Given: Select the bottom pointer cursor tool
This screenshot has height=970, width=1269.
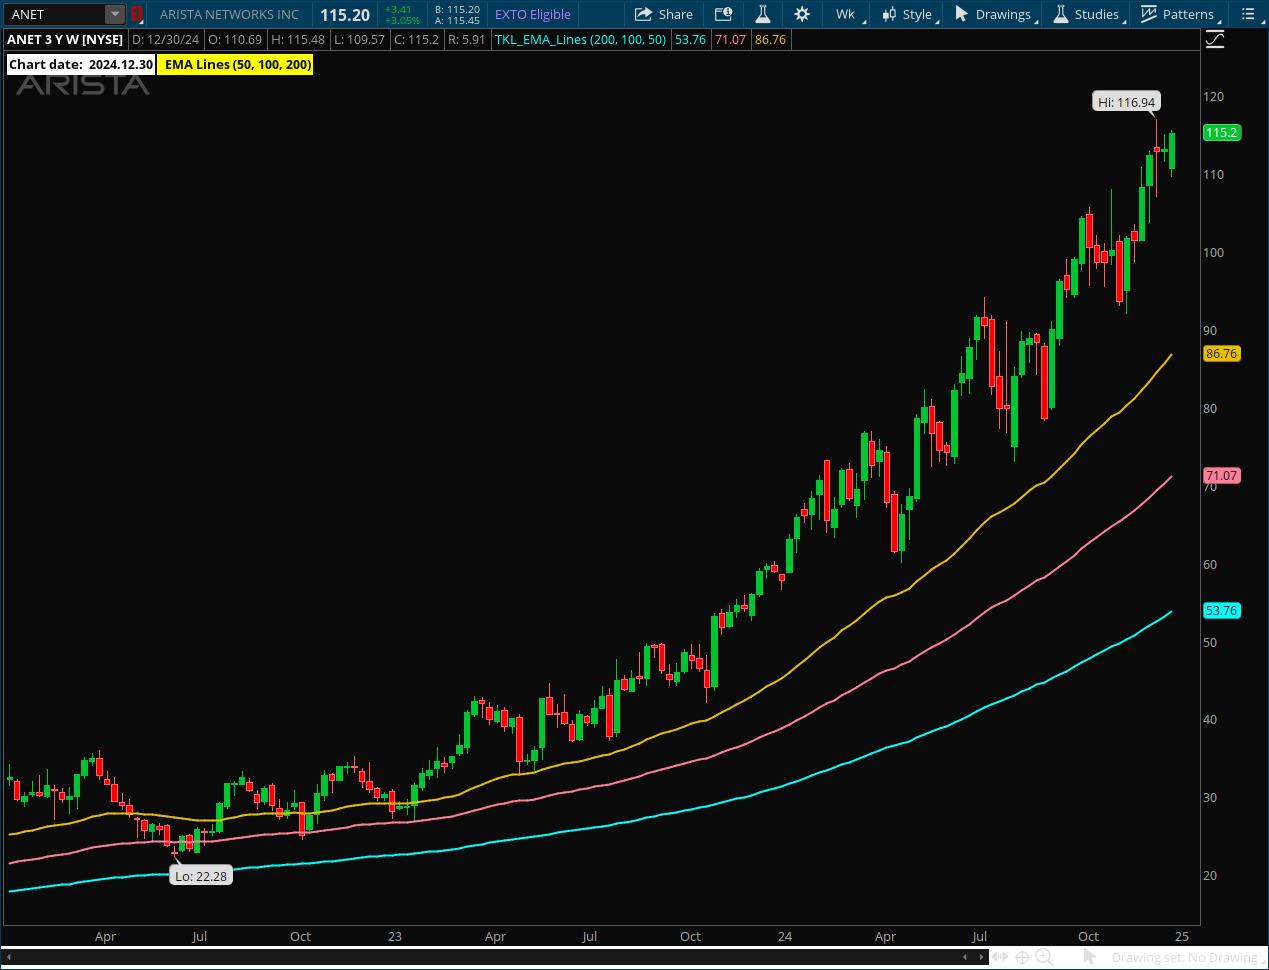Looking at the screenshot, I should [x=1090, y=957].
